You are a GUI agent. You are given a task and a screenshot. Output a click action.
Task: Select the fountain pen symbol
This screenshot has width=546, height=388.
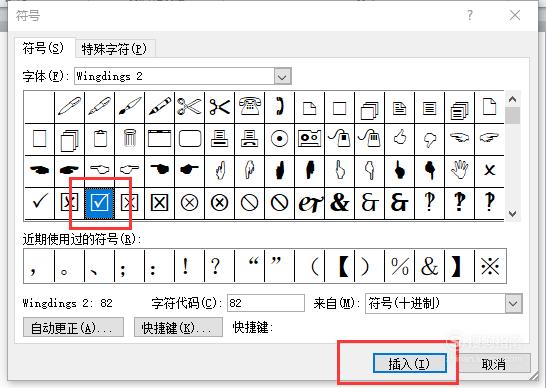click(100, 107)
